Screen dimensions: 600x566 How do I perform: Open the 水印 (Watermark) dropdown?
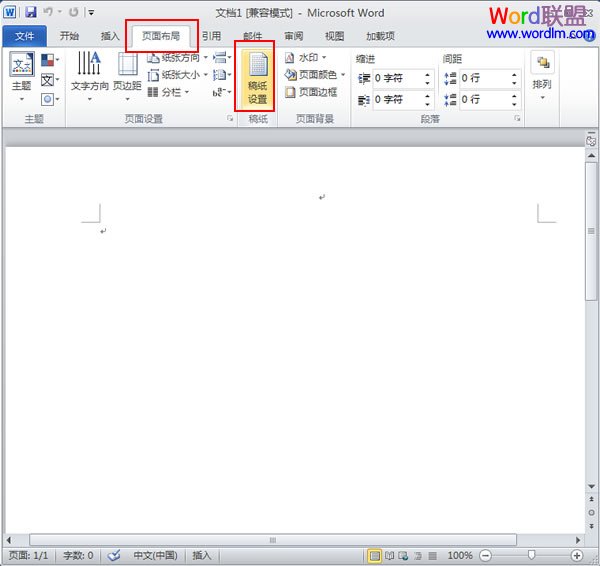point(305,58)
